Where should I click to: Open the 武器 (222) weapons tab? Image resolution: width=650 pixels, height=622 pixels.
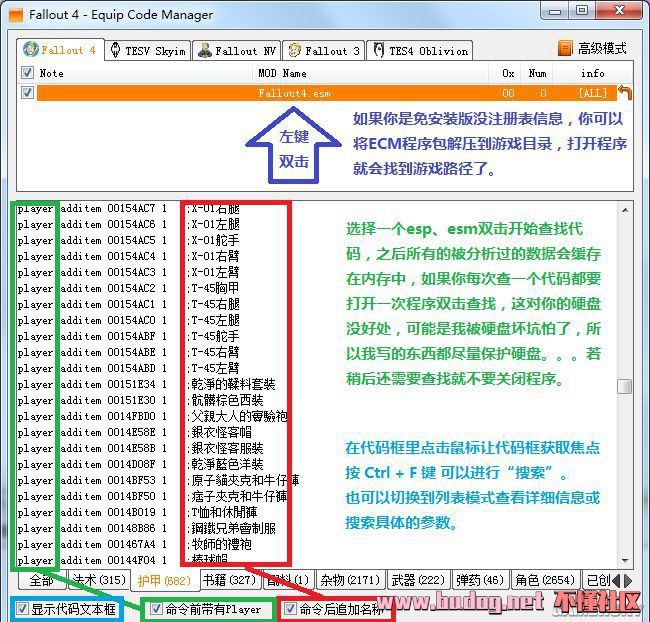click(x=418, y=580)
